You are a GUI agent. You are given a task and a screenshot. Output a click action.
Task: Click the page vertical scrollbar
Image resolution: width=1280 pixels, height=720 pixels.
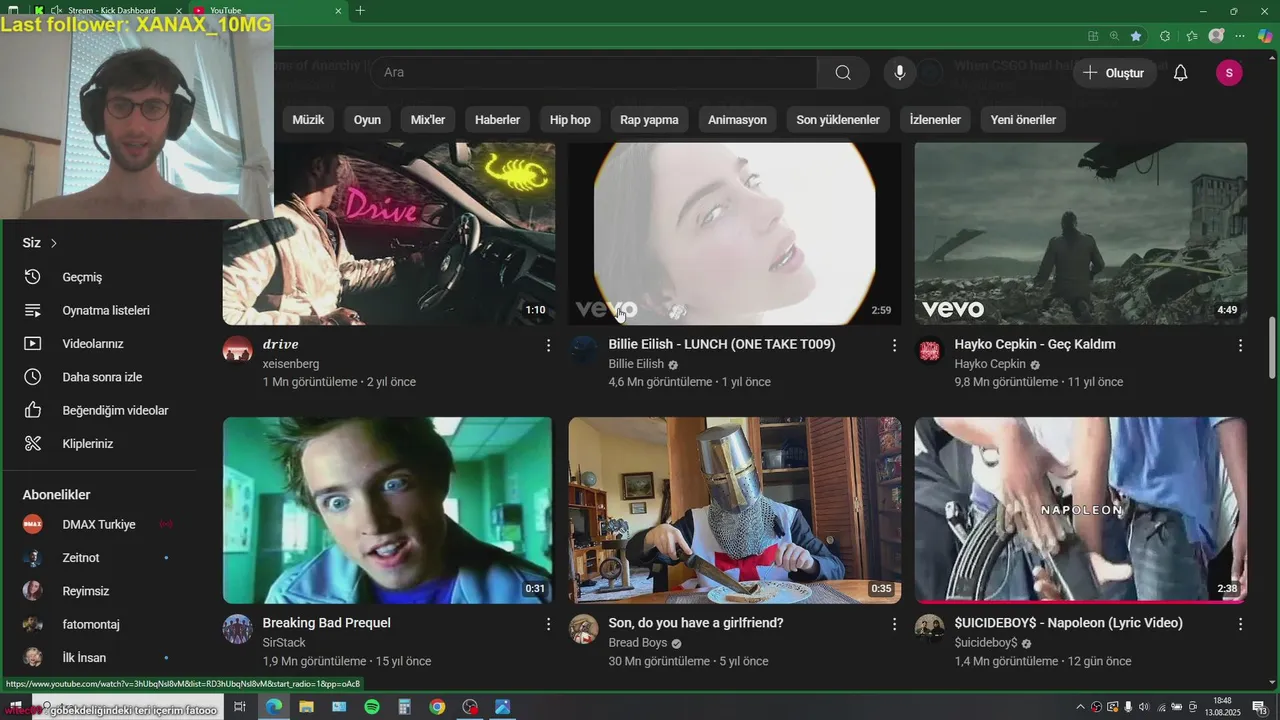[1272, 348]
